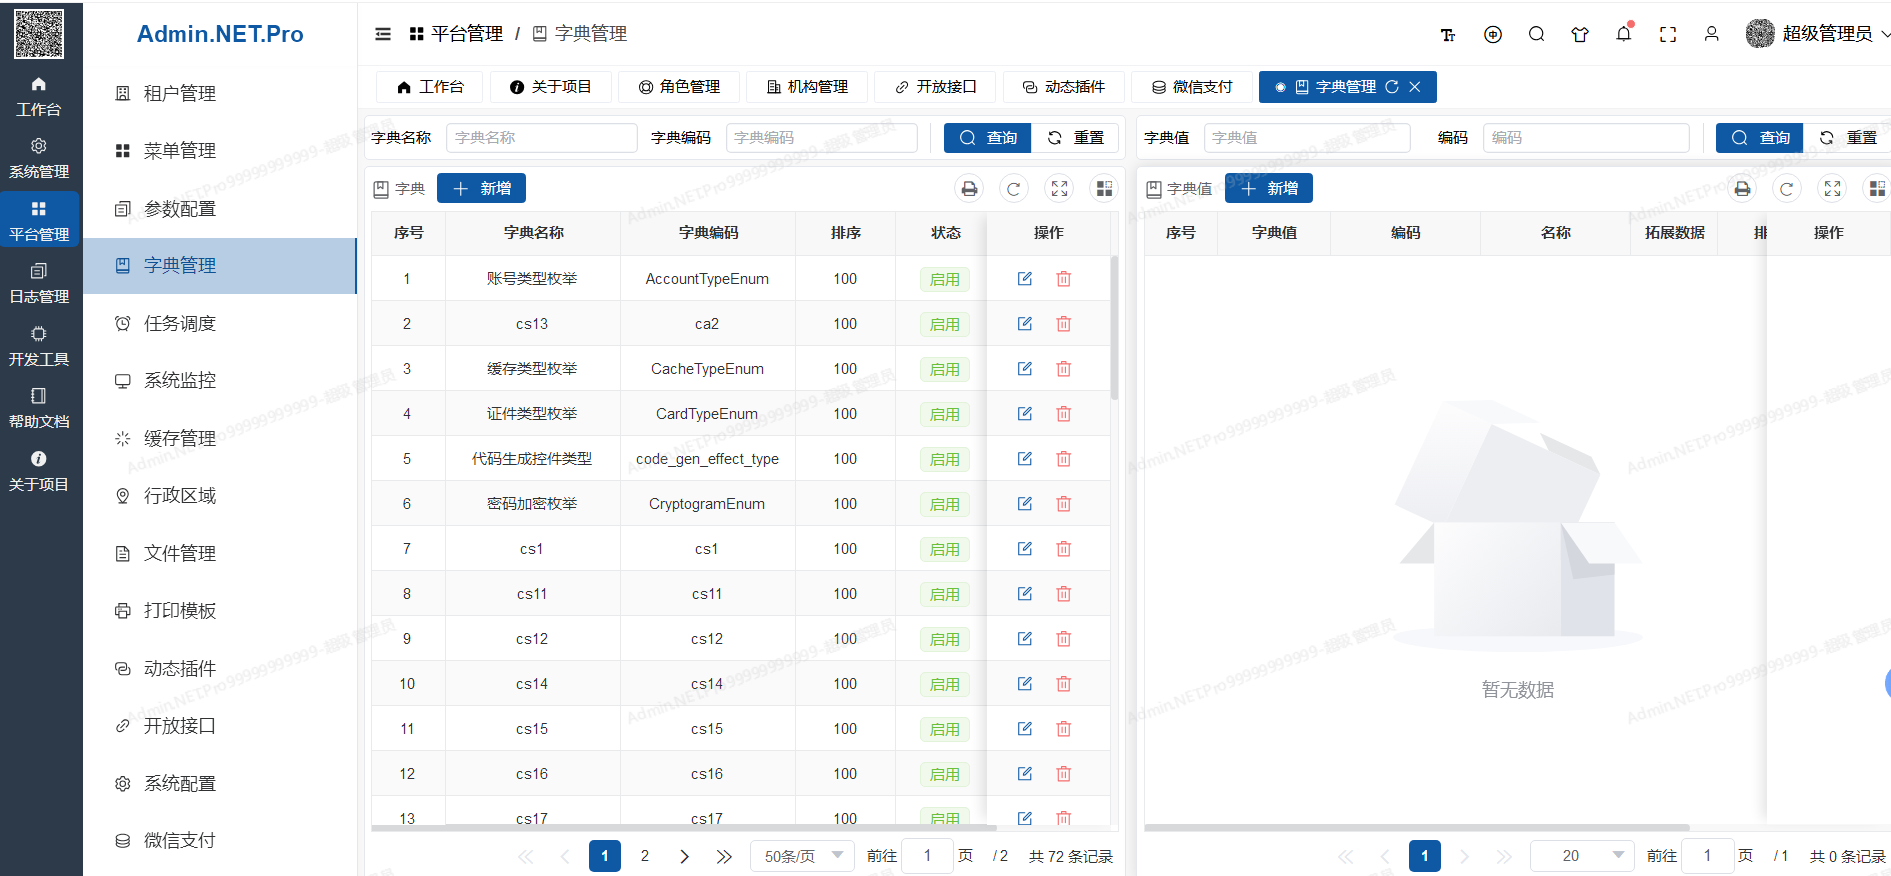Maximize the dictionary value table panel
The image size is (1891, 876).
click(1832, 188)
